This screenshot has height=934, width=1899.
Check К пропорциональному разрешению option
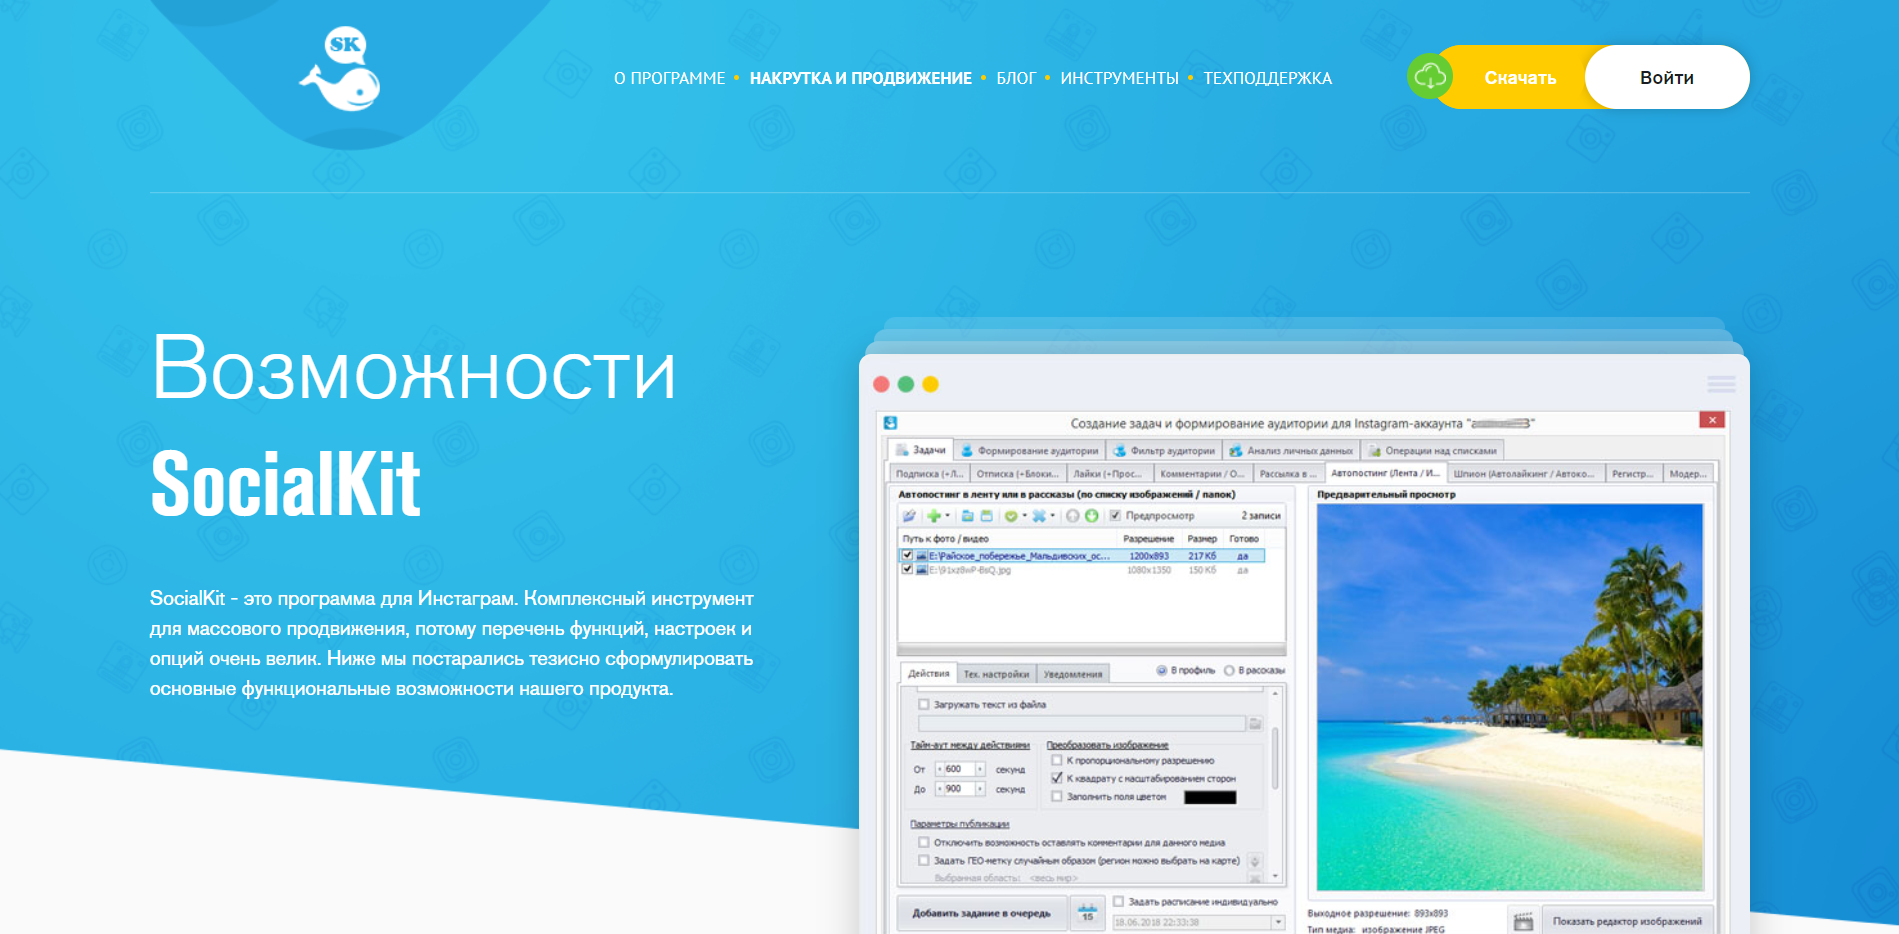[1057, 760]
